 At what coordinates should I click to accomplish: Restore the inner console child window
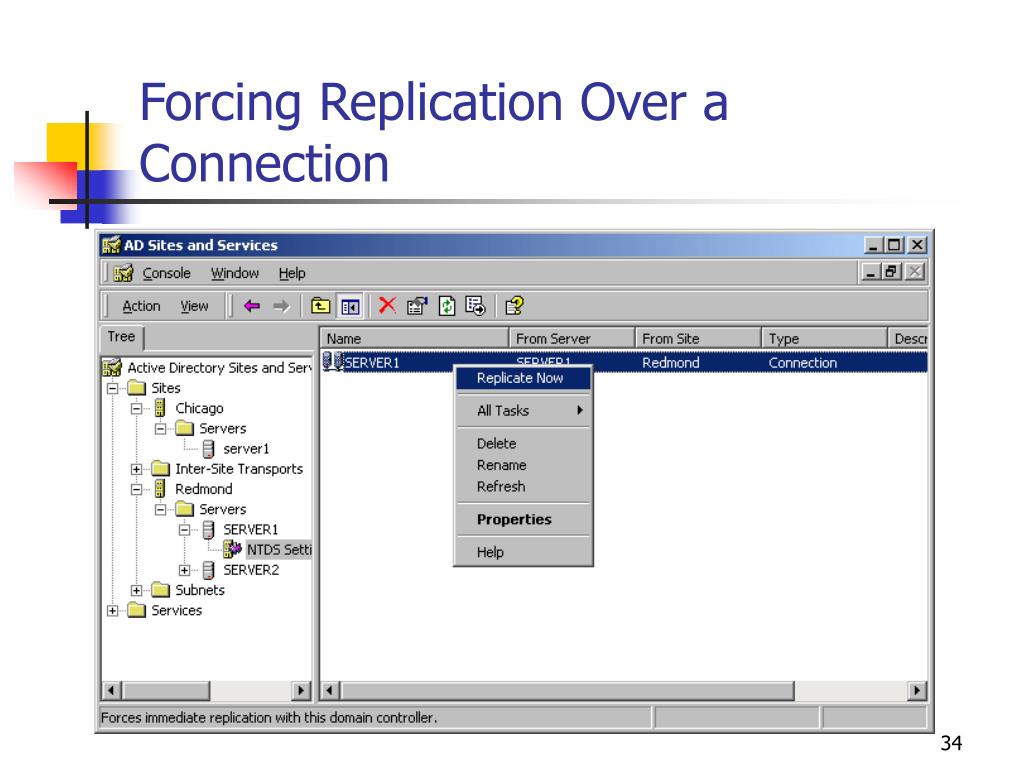click(892, 271)
